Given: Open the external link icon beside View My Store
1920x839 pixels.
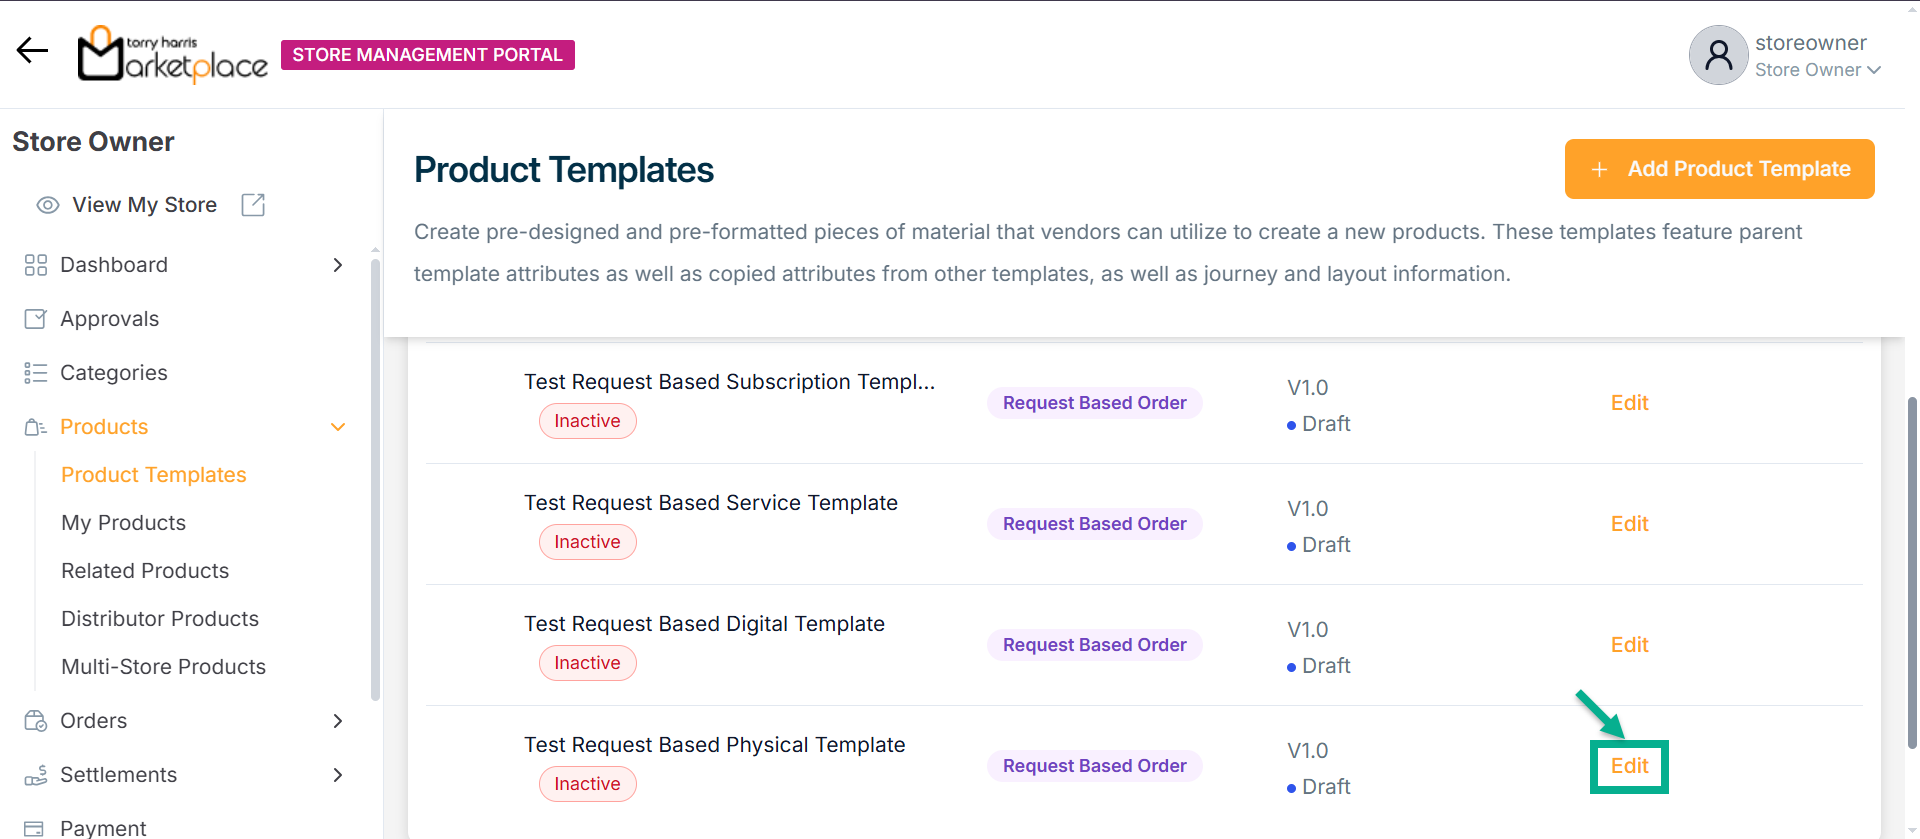Looking at the screenshot, I should tap(253, 205).
